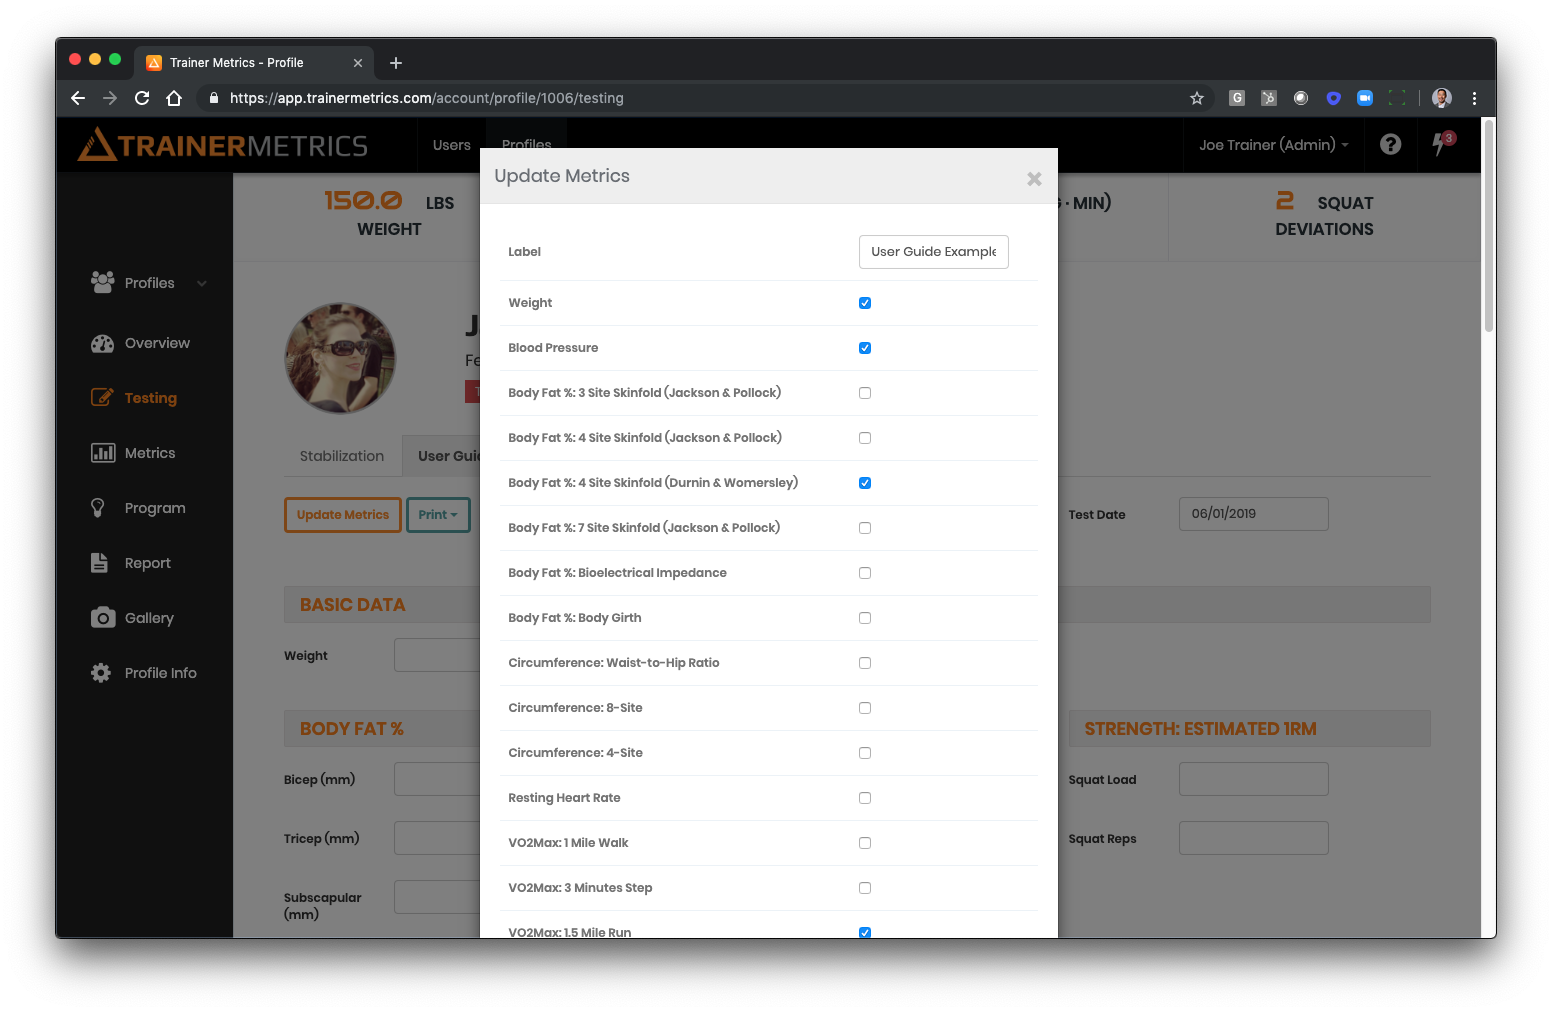Viewport: 1552px width, 1012px height.
Task: Edit the Label text field
Action: pyautogui.click(x=934, y=252)
